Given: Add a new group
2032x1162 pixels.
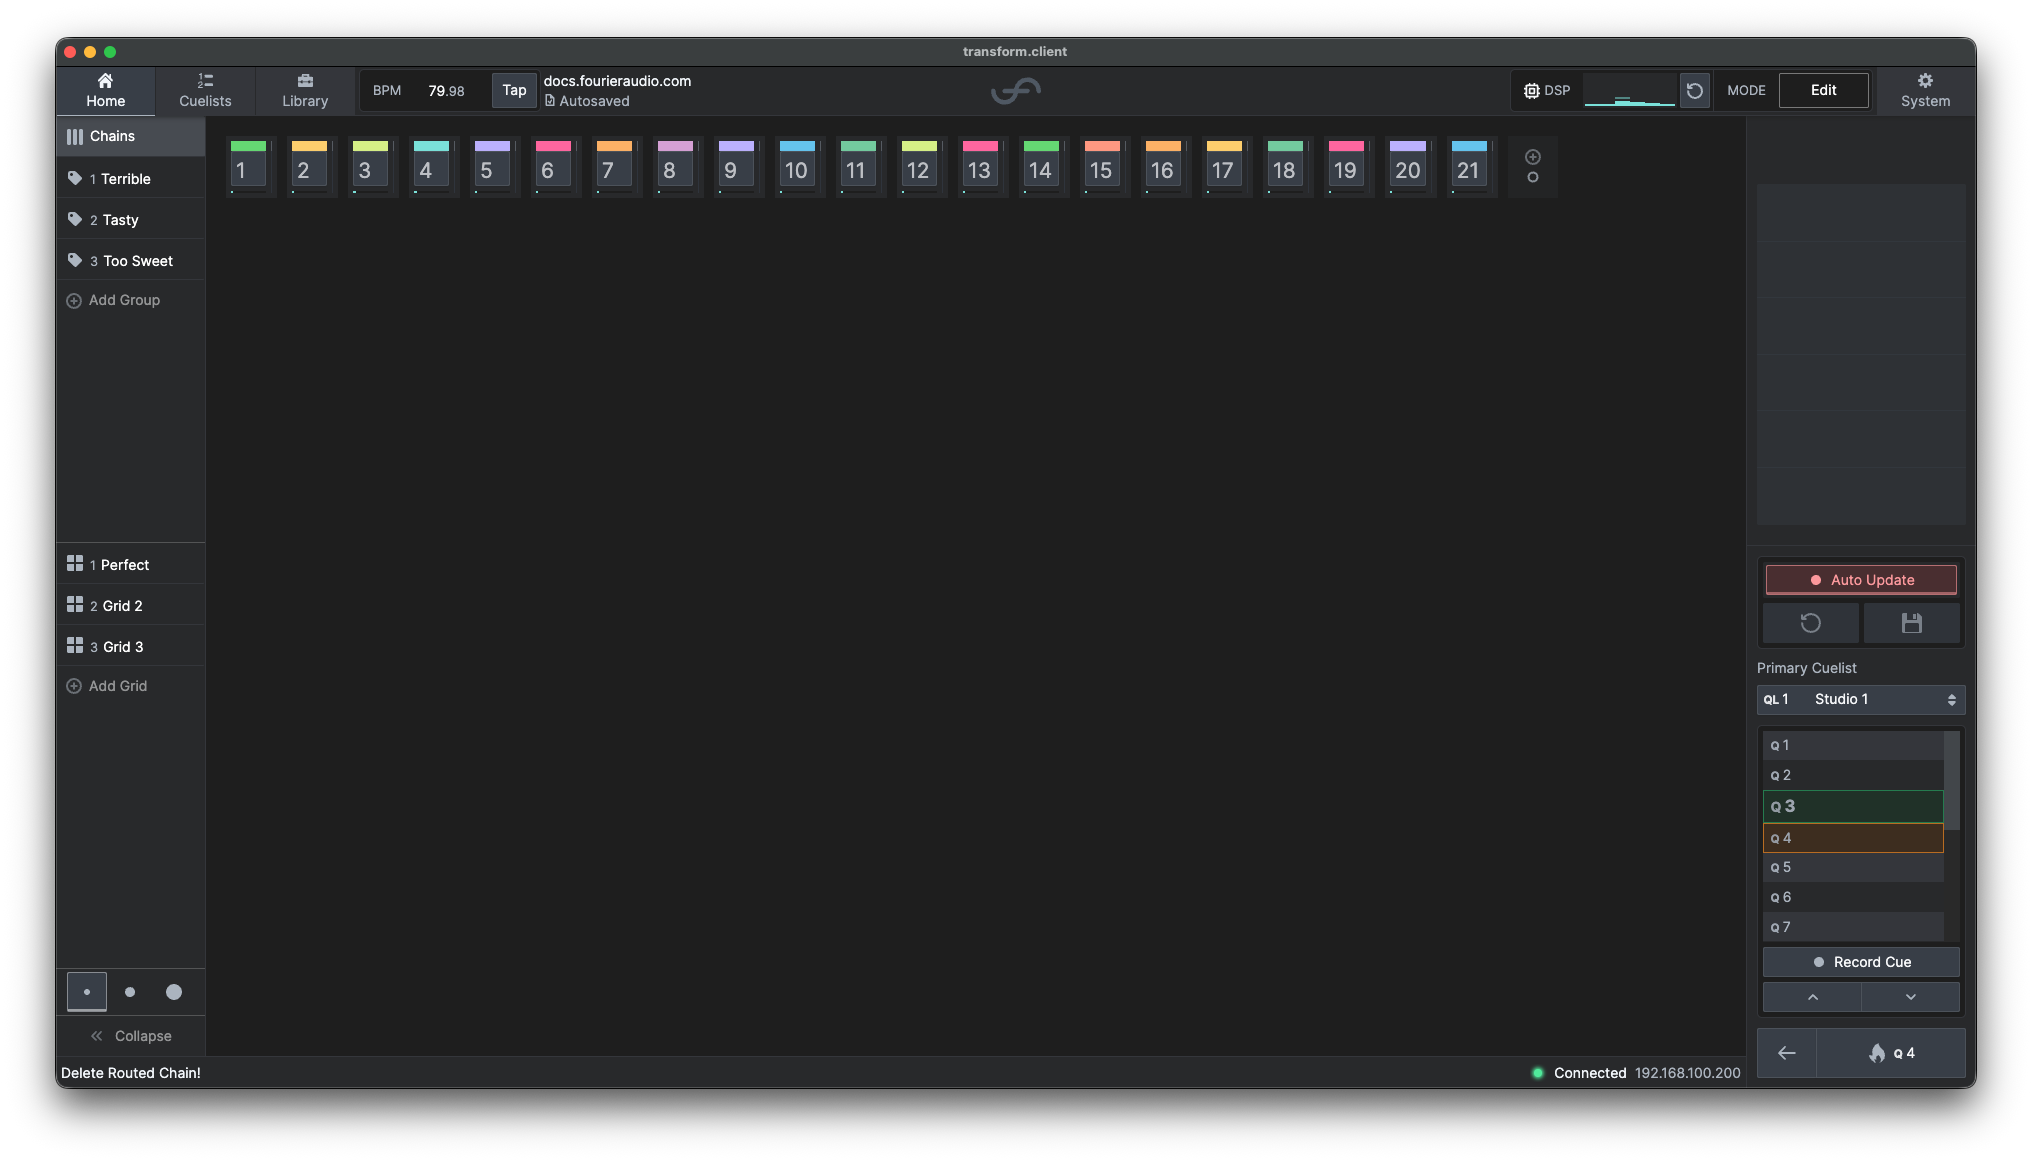Looking at the screenshot, I should (113, 300).
